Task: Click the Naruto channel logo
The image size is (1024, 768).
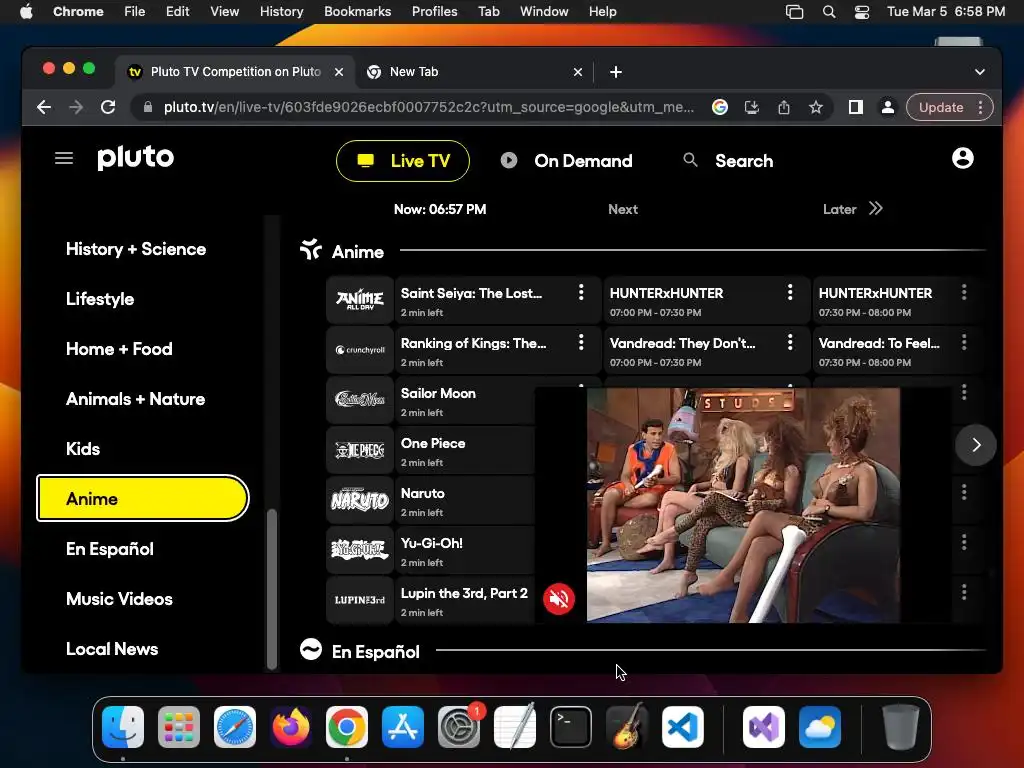Action: (x=360, y=500)
